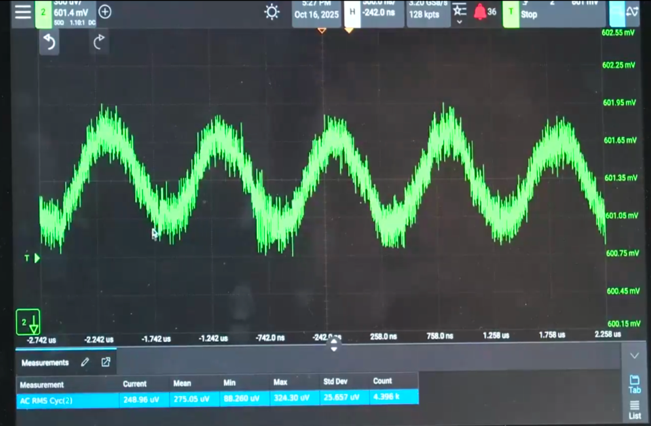Switch results to Tab view
Screen dimensions: 651x426
click(634, 384)
